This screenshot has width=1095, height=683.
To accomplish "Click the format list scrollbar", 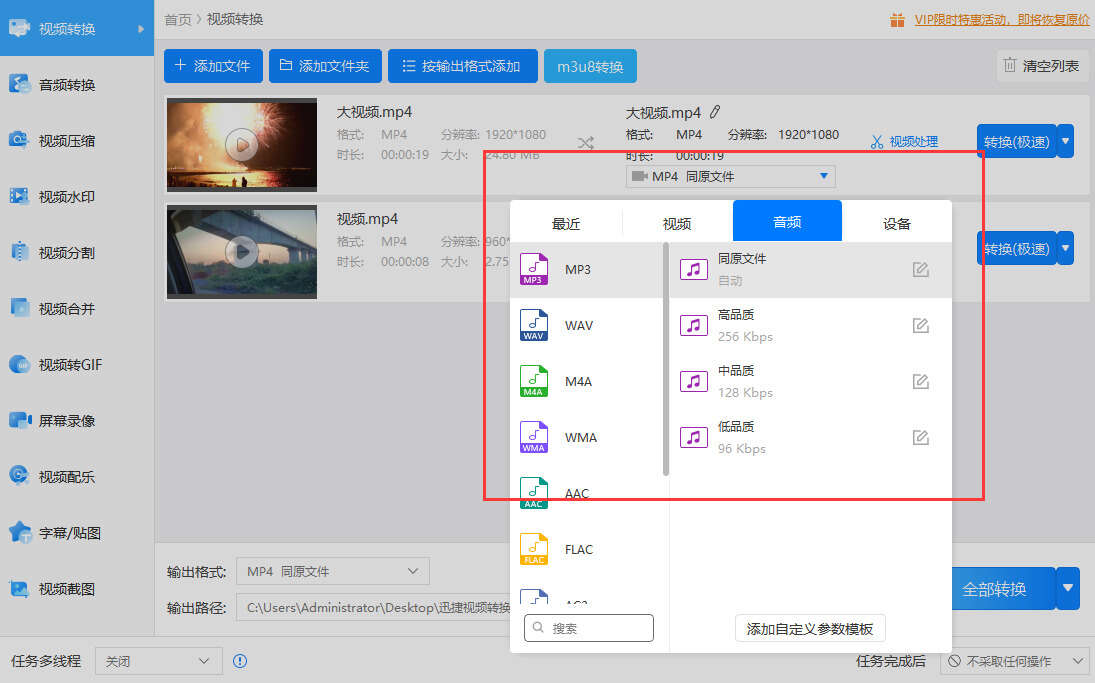I will (666, 360).
